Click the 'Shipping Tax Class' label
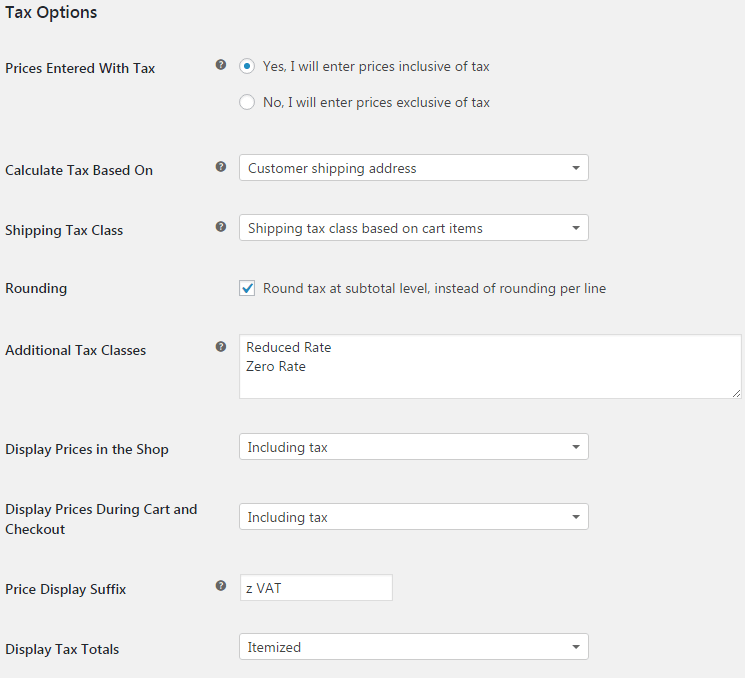Screen dimensions: 745x678 [64, 230]
